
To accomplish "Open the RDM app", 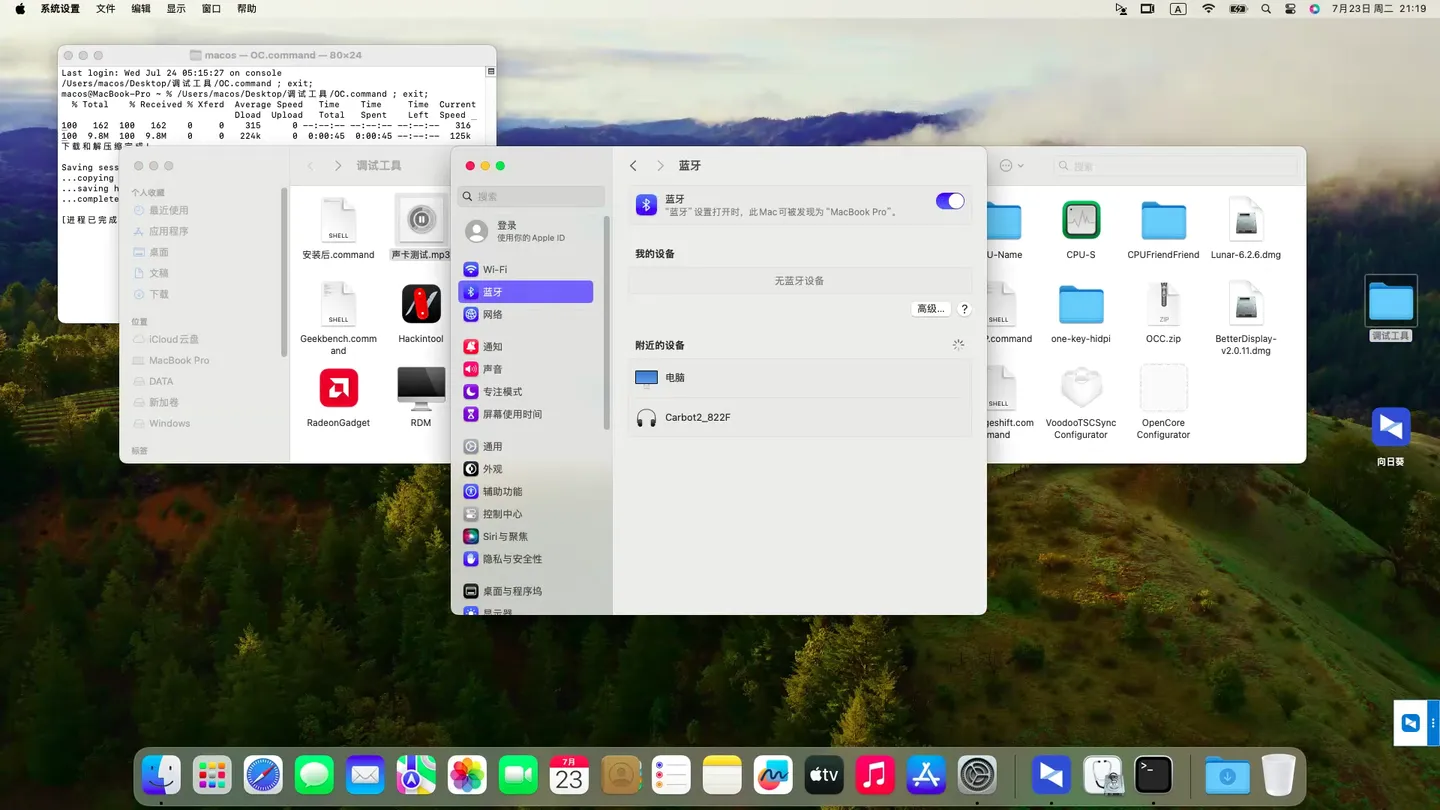I will pyautogui.click(x=420, y=389).
